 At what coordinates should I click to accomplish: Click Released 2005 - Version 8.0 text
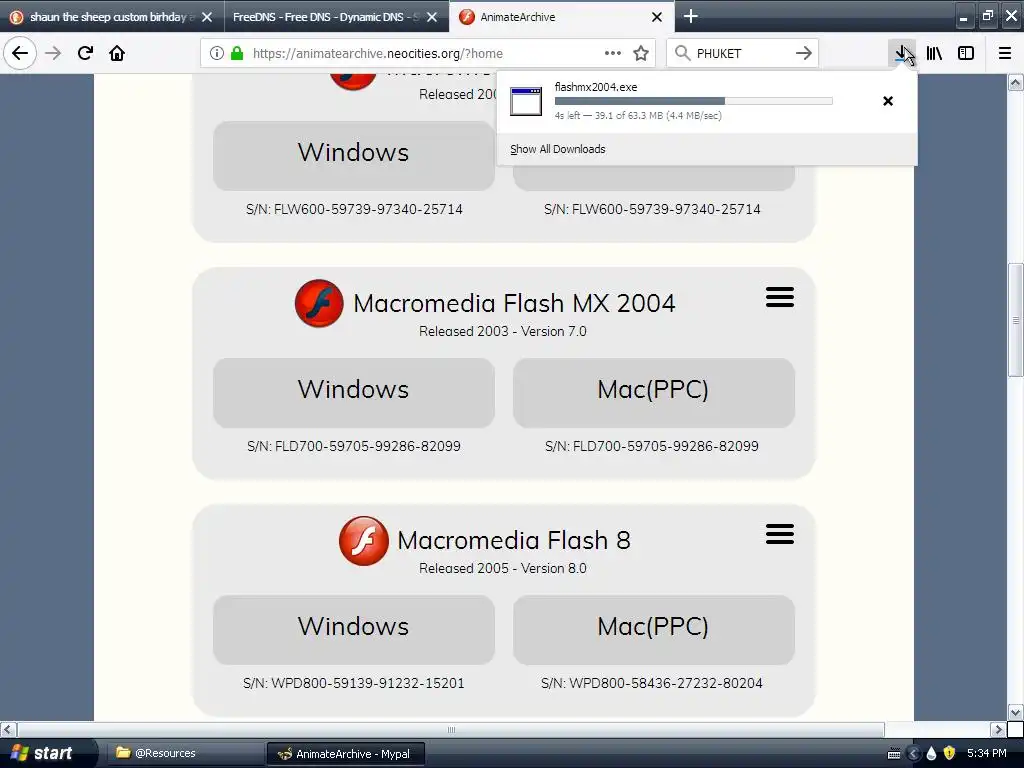point(503,568)
